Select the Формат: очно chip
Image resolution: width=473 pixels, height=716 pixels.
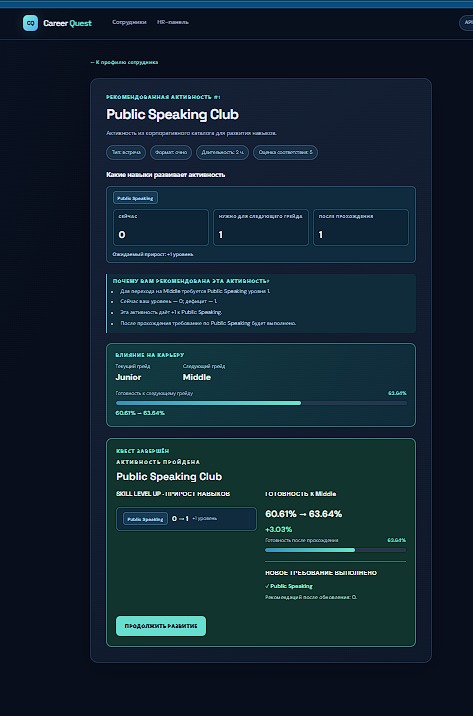point(171,153)
